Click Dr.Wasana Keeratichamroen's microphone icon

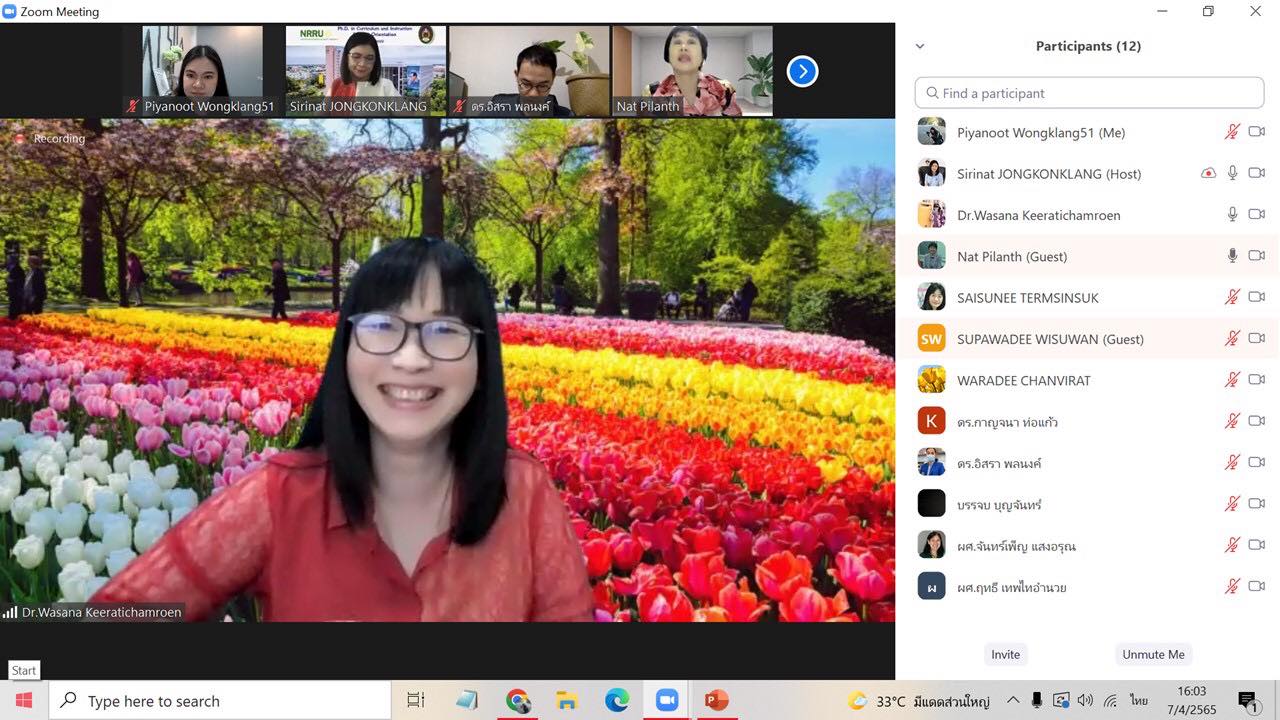pos(1233,214)
